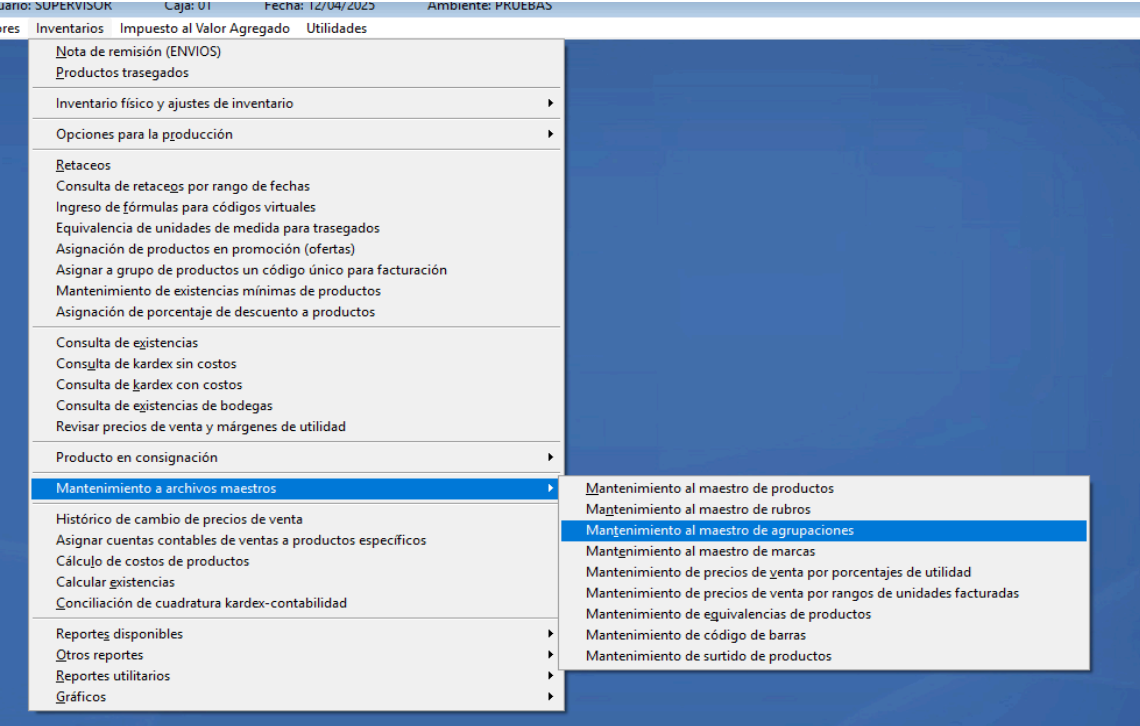Viewport: 1140px width, 726px height.
Task: Expand Producto en consignación submenu
Action: point(136,457)
